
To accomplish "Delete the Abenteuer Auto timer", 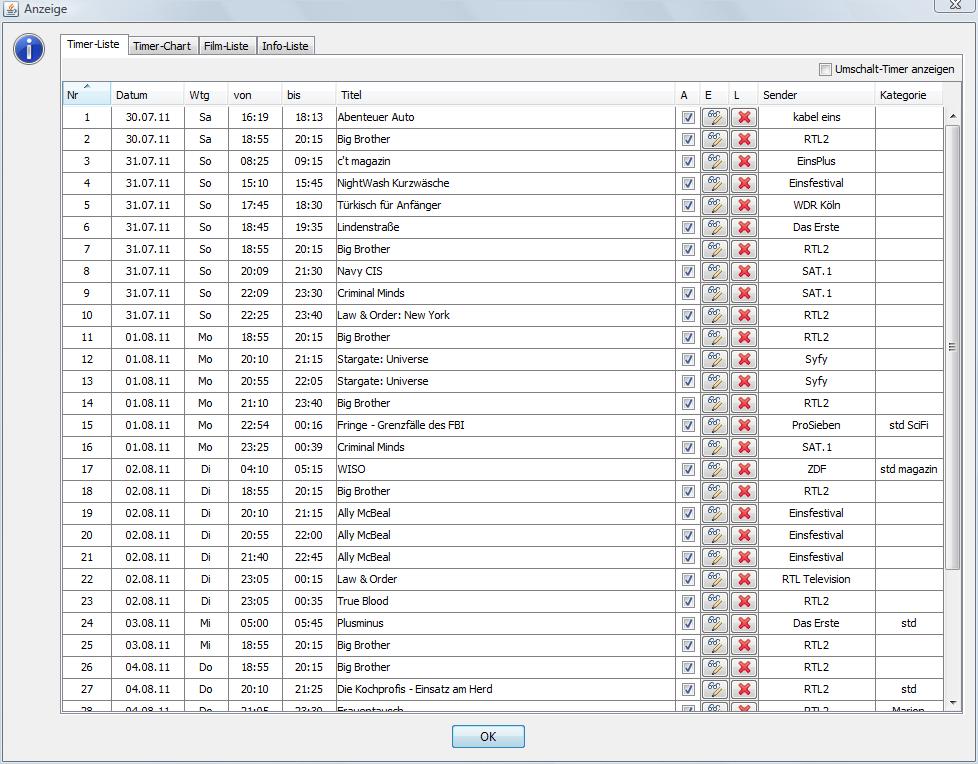I will click(x=744, y=117).
